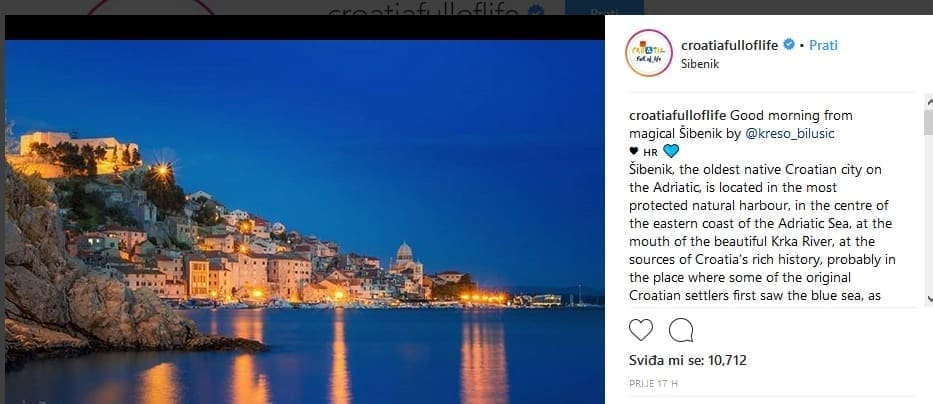Image resolution: width=933 pixels, height=404 pixels.
Task: Like the post with the heart icon
Action: [641, 330]
